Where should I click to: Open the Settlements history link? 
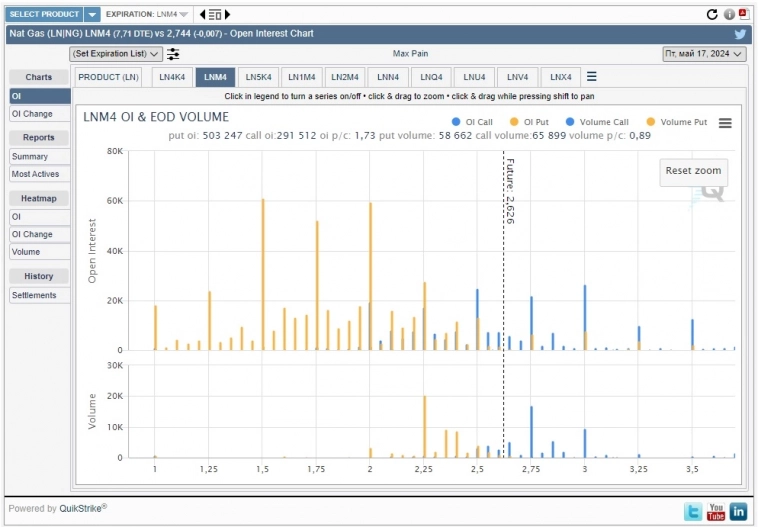(35, 296)
